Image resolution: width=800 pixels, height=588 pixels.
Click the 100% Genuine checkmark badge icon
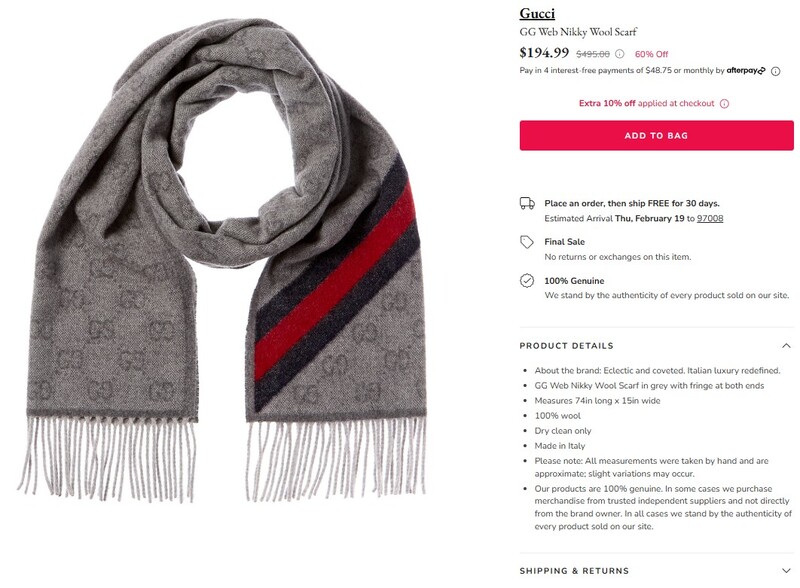[x=527, y=281]
